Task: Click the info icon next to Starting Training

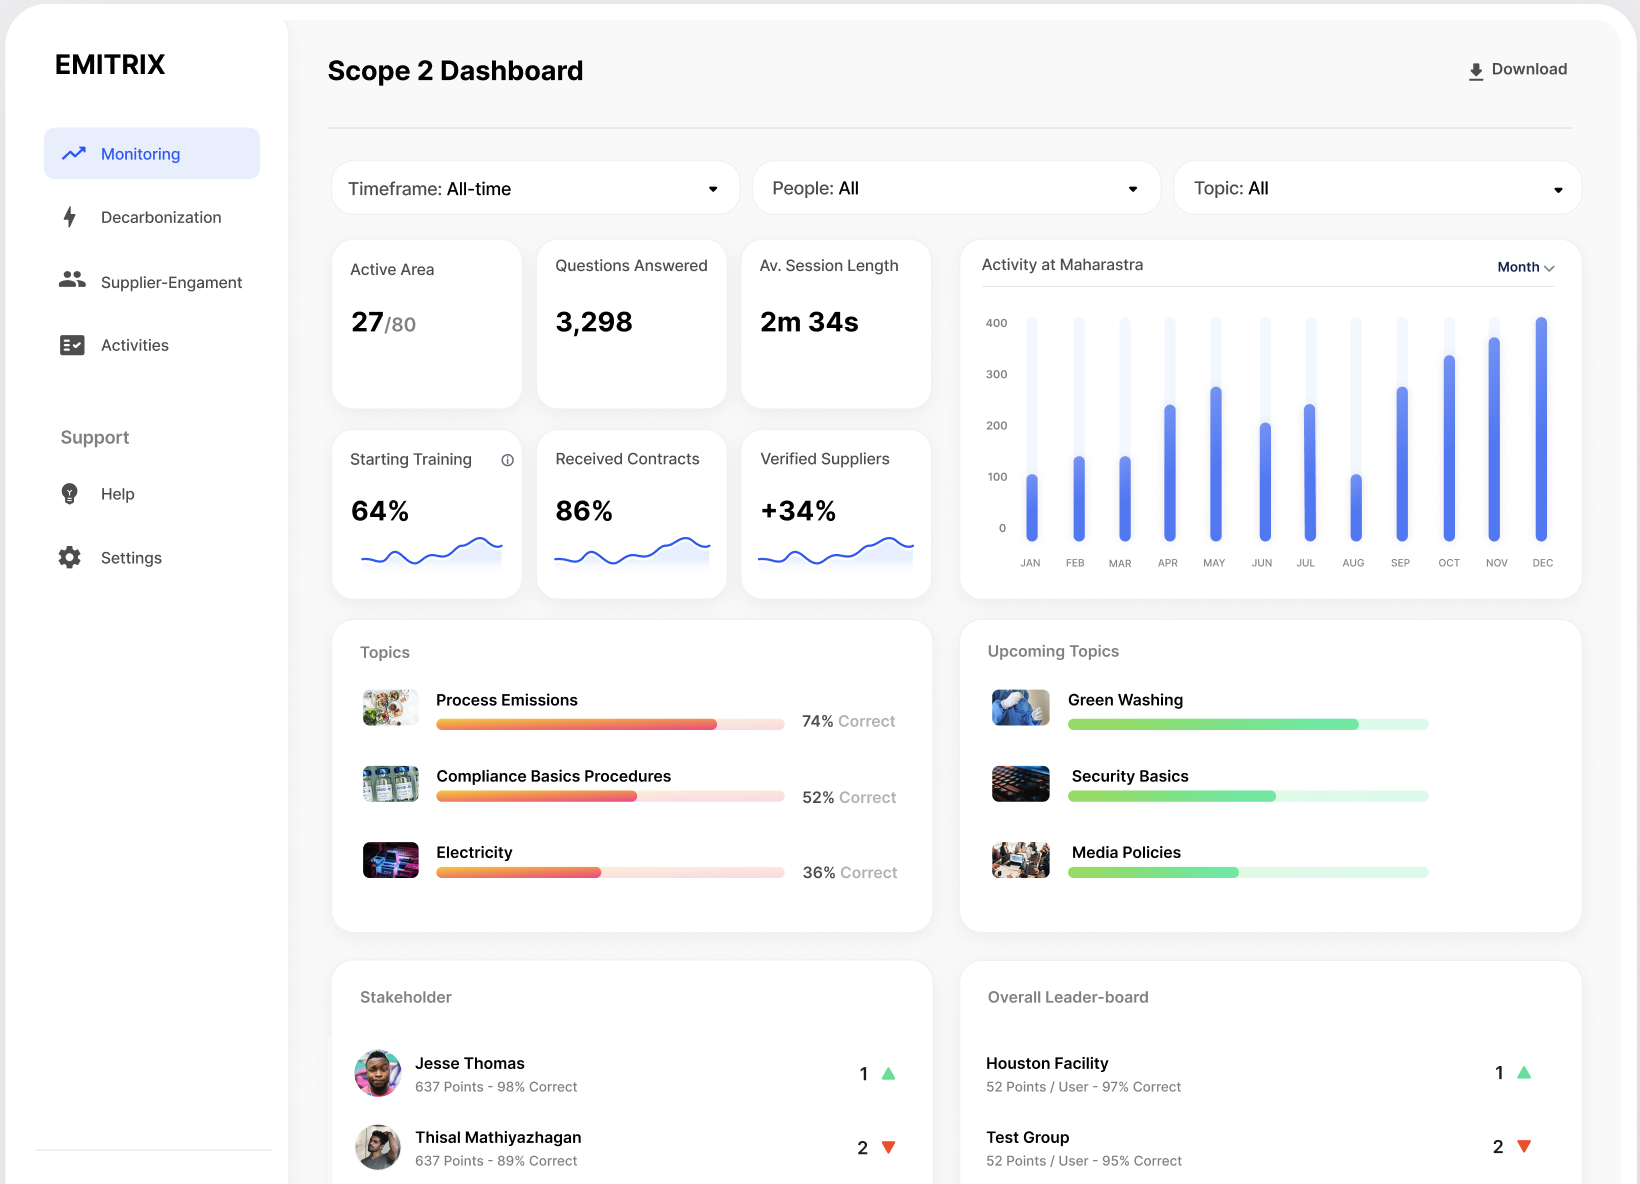Action: click(507, 460)
